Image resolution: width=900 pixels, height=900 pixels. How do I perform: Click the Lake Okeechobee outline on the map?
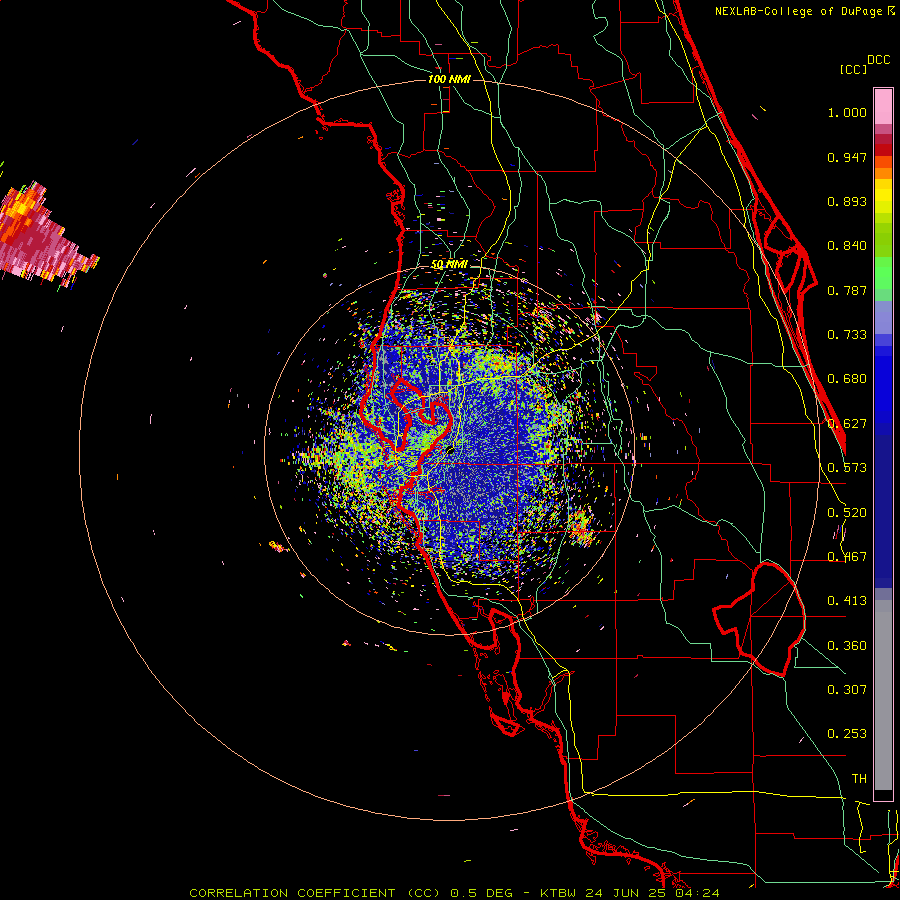759,619
